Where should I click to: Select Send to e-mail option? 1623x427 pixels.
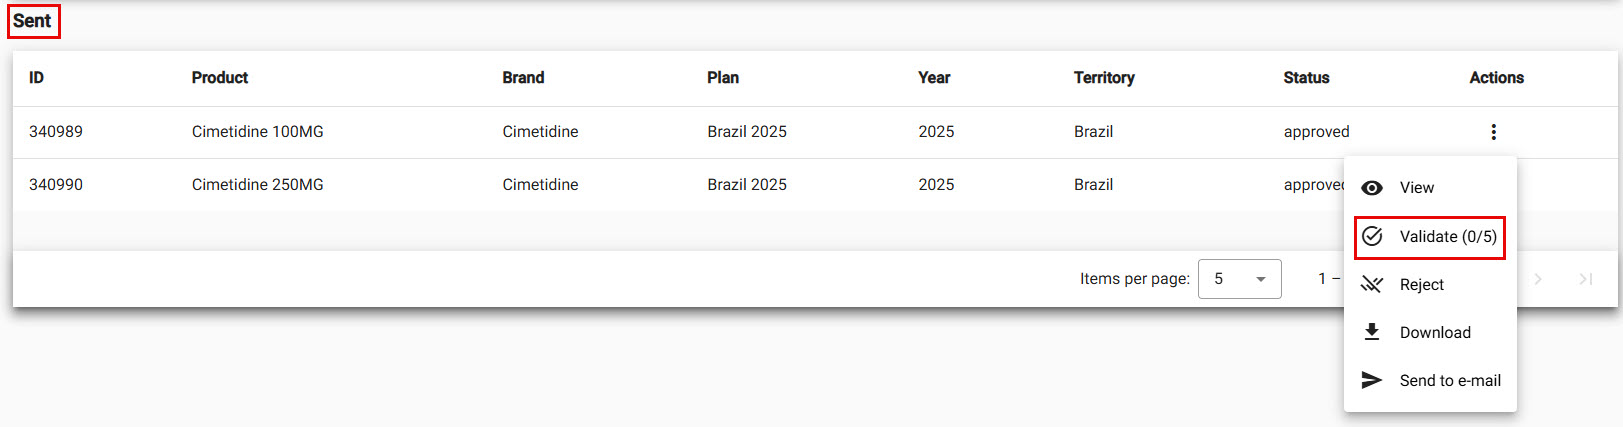click(1449, 381)
